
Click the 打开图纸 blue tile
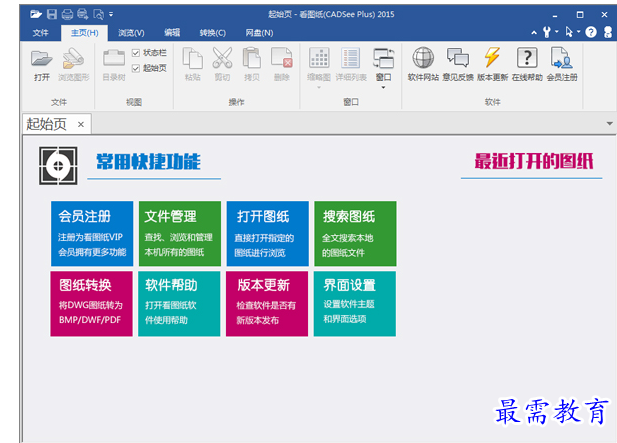268,234
